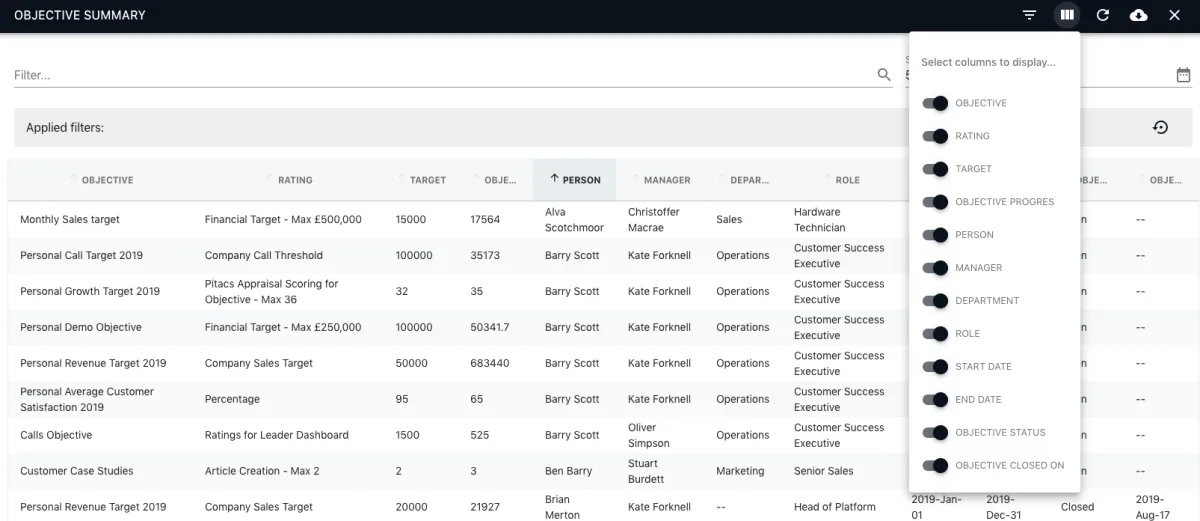
Task: Select 'Calls Objective' cell
Action: click(56, 435)
